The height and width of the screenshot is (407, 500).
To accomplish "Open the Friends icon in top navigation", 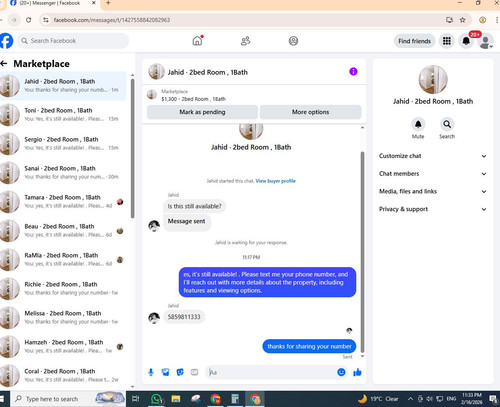I will (246, 41).
